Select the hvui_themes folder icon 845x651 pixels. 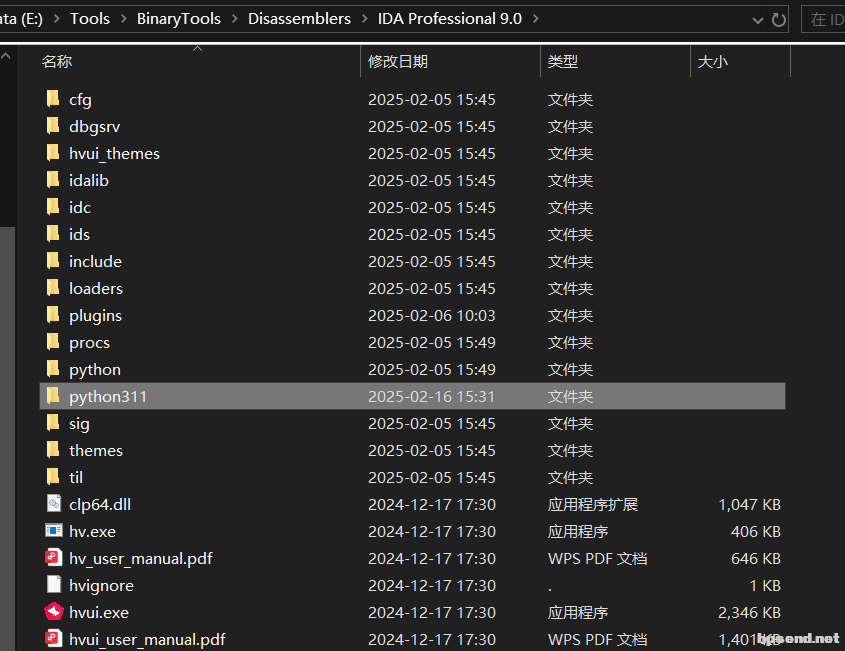coord(53,153)
